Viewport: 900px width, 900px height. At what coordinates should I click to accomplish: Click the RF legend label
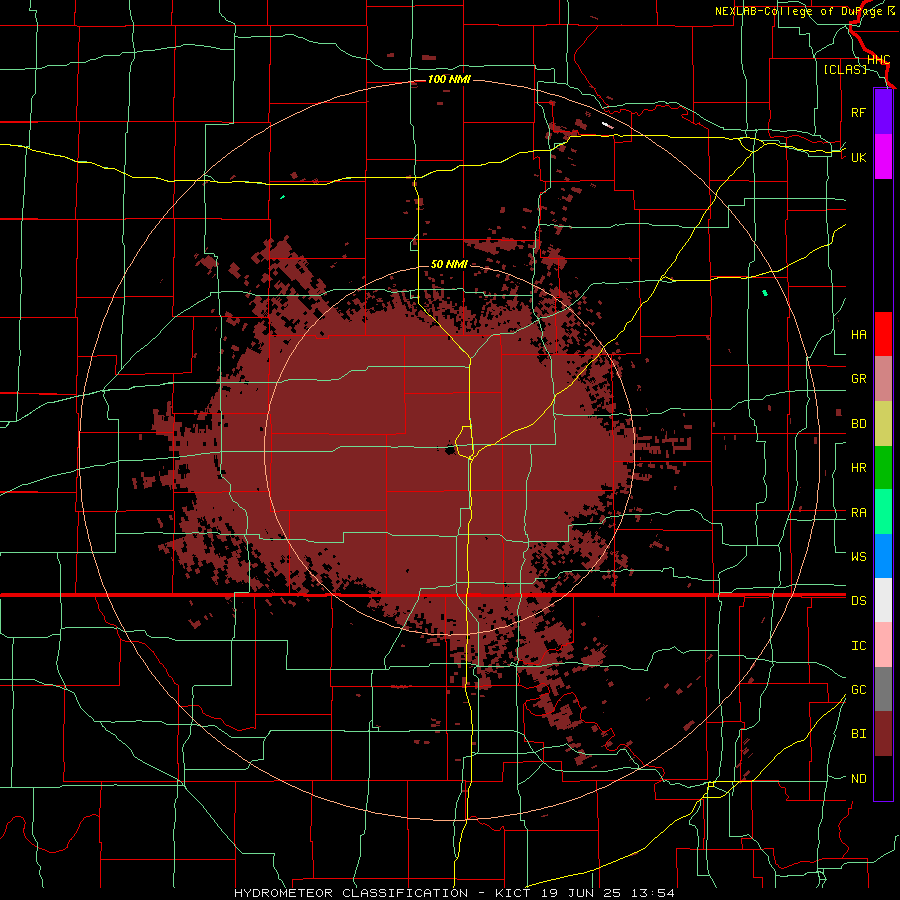[x=858, y=112]
